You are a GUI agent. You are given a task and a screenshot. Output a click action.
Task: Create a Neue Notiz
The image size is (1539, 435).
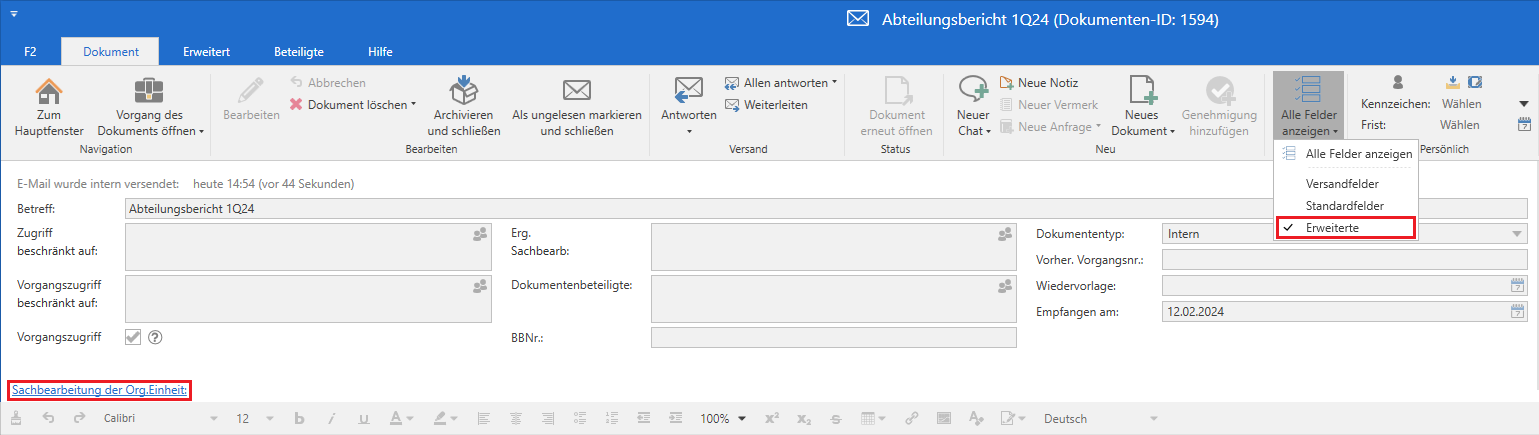coord(1047,83)
